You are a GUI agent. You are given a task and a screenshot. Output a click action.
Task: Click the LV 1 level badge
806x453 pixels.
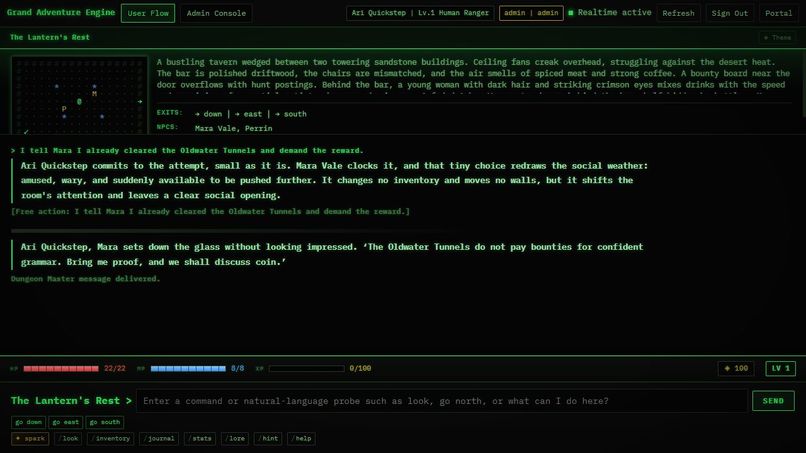780,369
